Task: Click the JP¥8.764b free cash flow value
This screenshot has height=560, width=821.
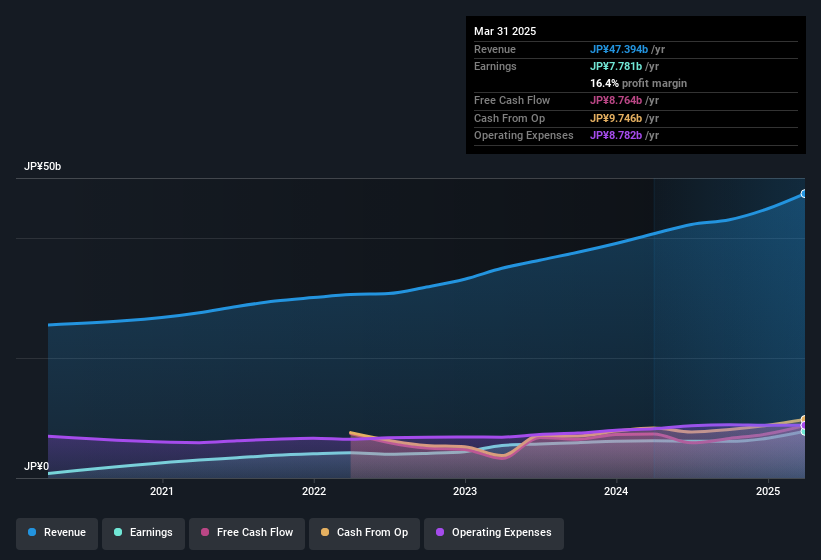Action: tap(616, 100)
